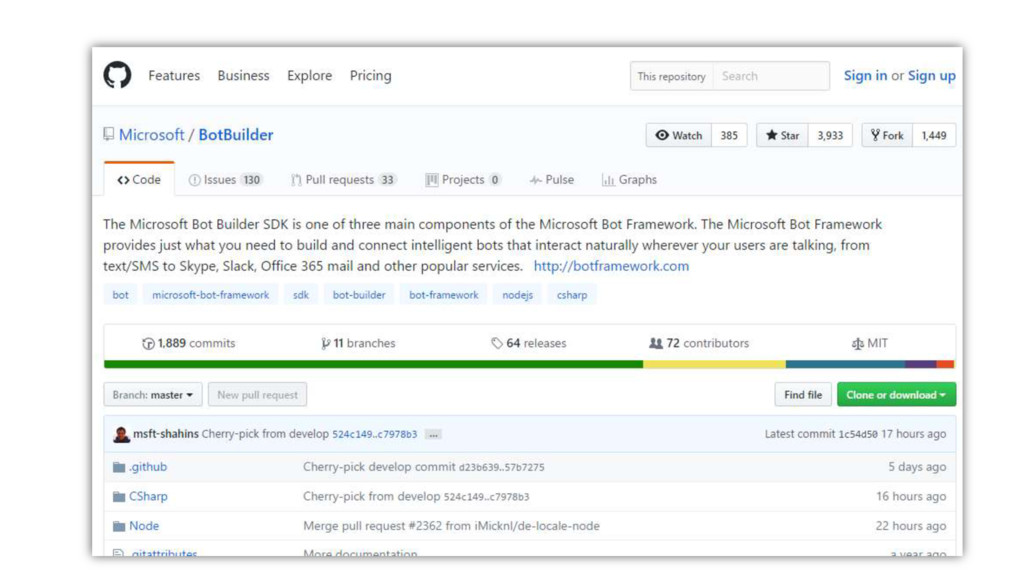Image resolution: width=1024 pixels, height=576 pixels.
Task: Open the Microsoft organization link
Action: point(152,135)
